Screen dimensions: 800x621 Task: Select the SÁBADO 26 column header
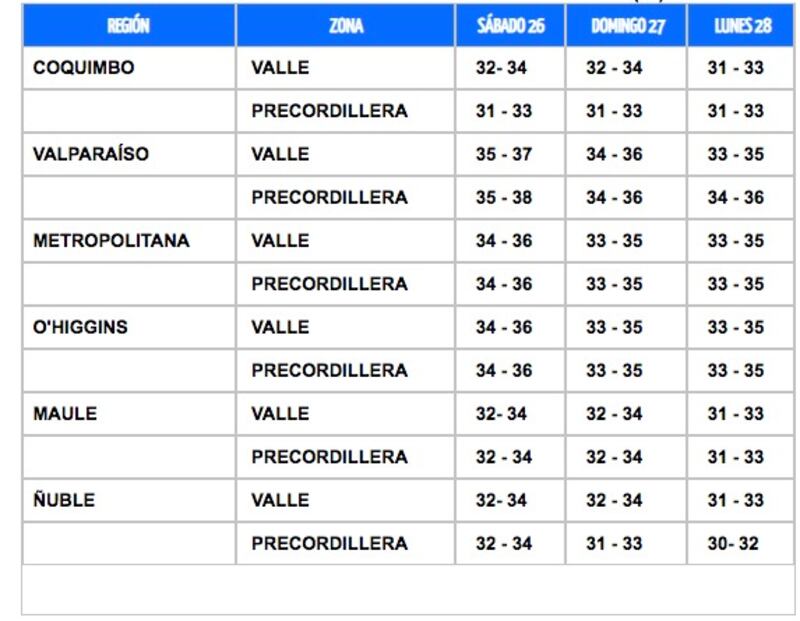point(510,26)
